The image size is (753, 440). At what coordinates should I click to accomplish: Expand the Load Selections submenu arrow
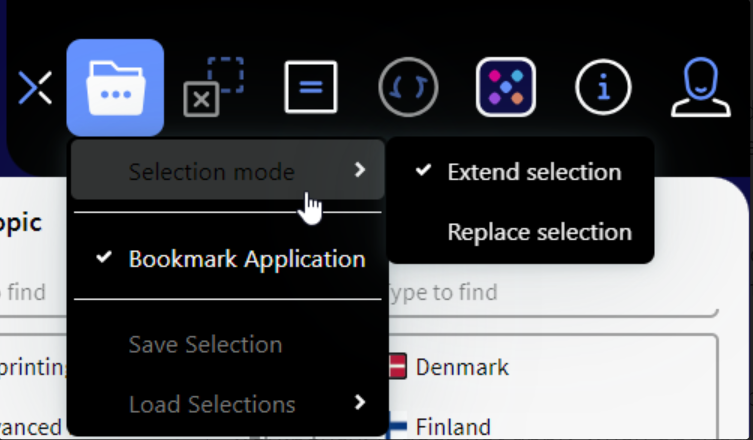pos(360,403)
